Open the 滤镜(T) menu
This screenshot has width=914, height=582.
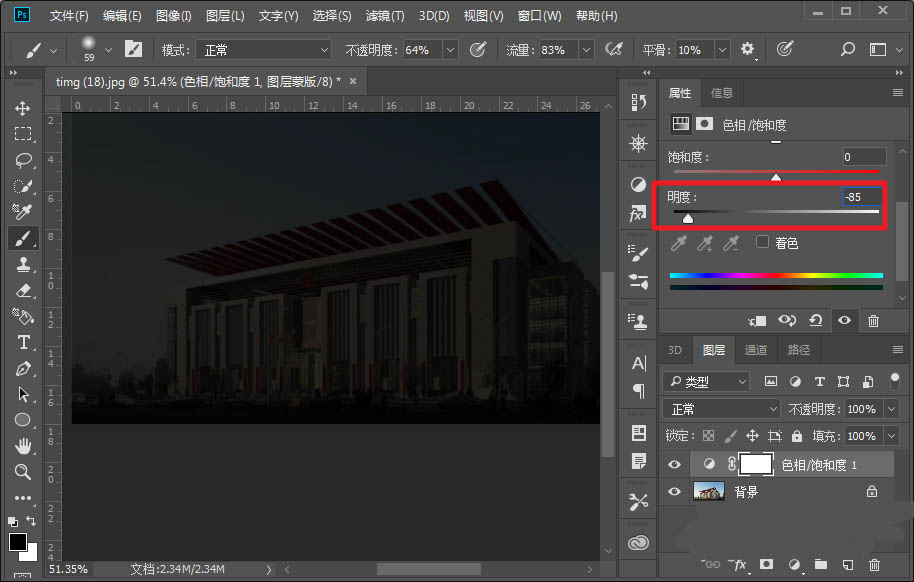(x=385, y=16)
